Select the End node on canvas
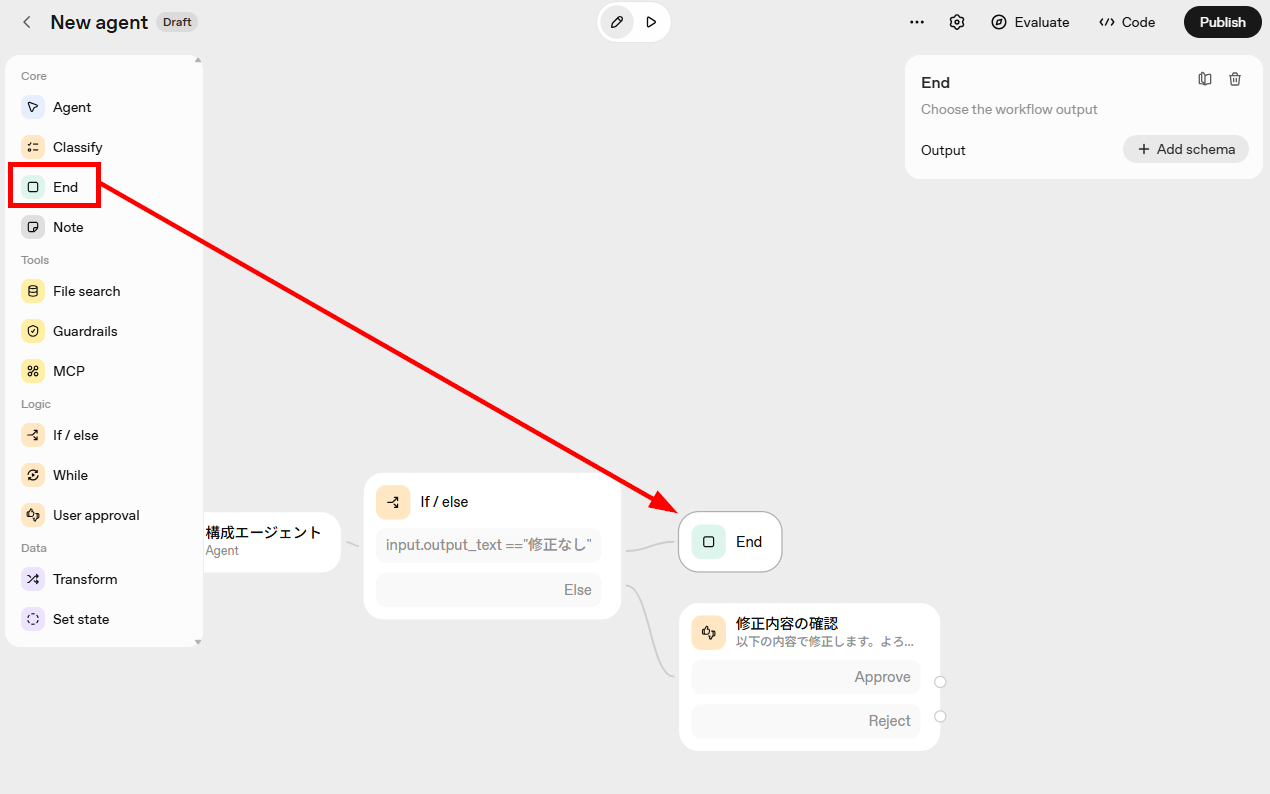1270x794 pixels. click(x=730, y=542)
